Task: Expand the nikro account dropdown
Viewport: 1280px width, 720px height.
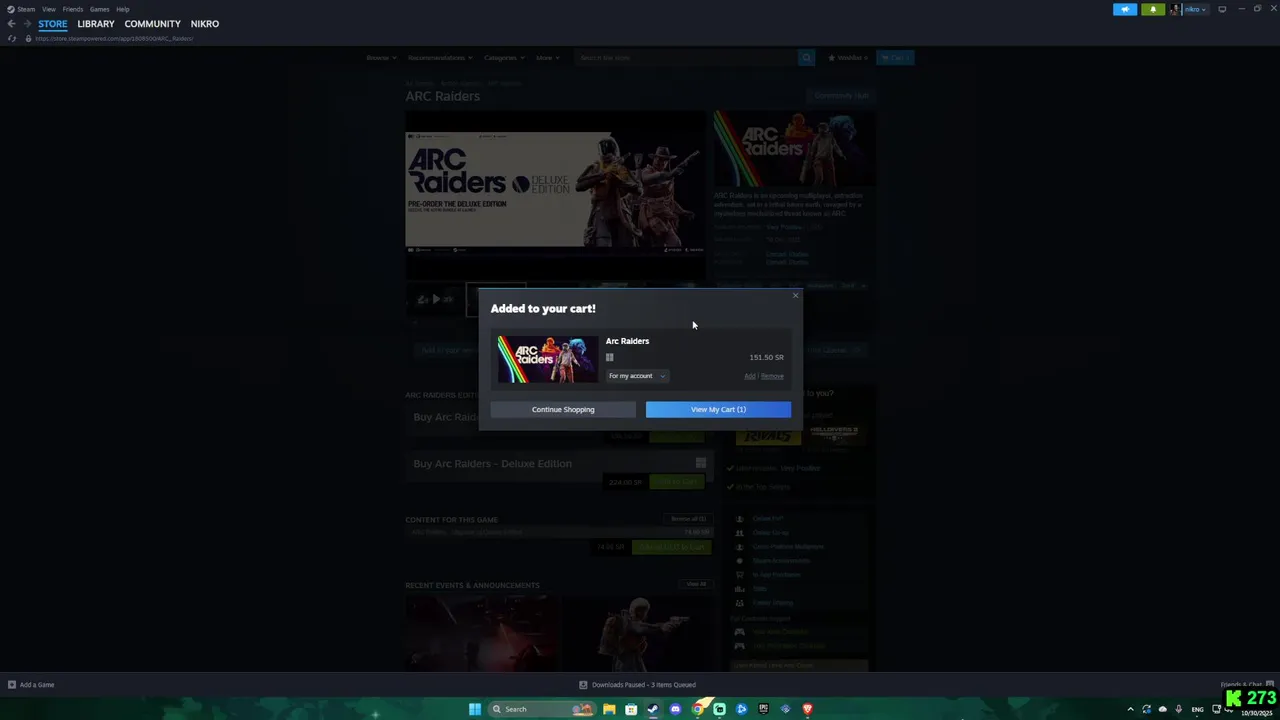Action: tap(1196, 9)
